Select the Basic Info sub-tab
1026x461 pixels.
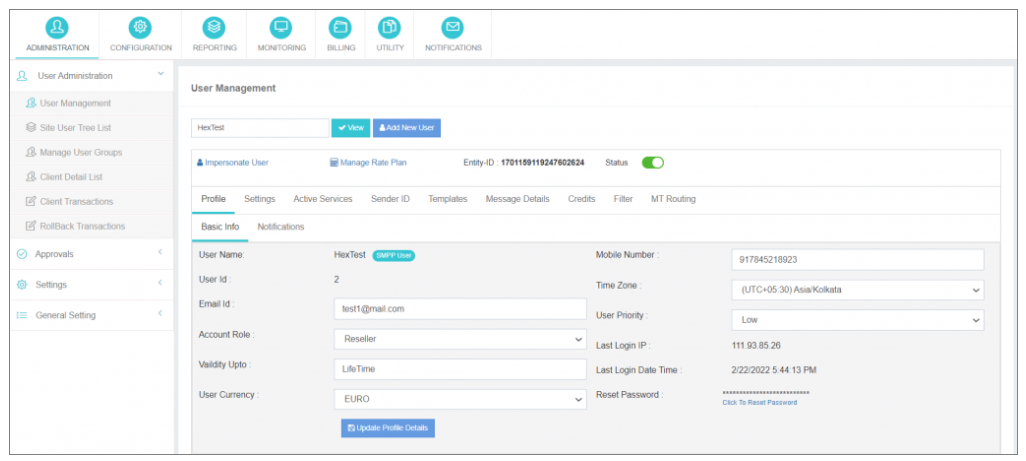(220, 228)
